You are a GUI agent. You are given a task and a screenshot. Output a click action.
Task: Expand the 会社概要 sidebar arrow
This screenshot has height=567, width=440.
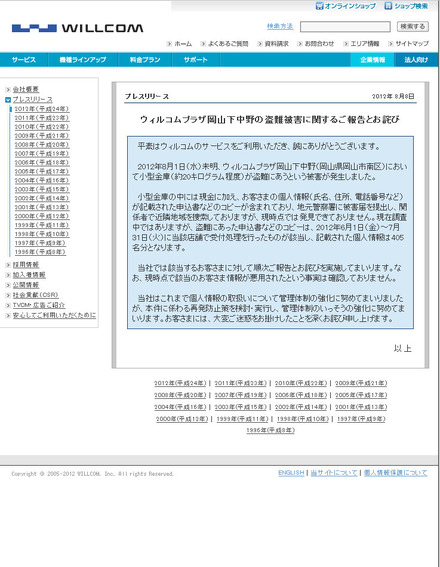pos(8,89)
